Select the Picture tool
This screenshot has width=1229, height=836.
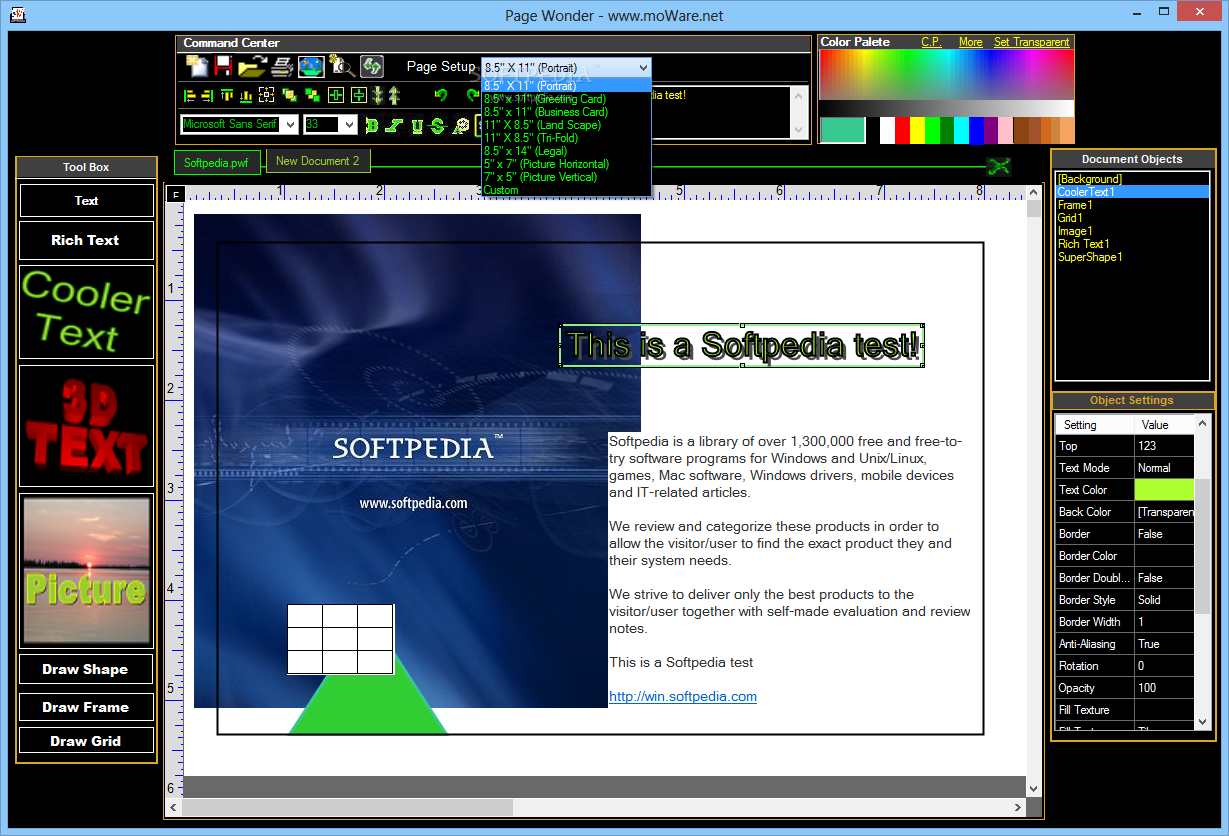(x=87, y=570)
